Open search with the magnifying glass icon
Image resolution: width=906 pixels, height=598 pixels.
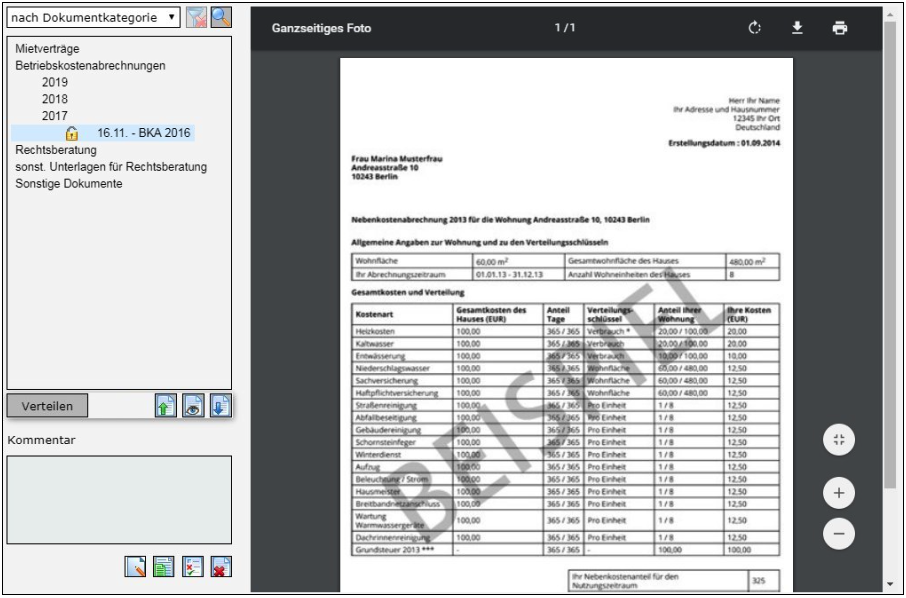coord(221,17)
